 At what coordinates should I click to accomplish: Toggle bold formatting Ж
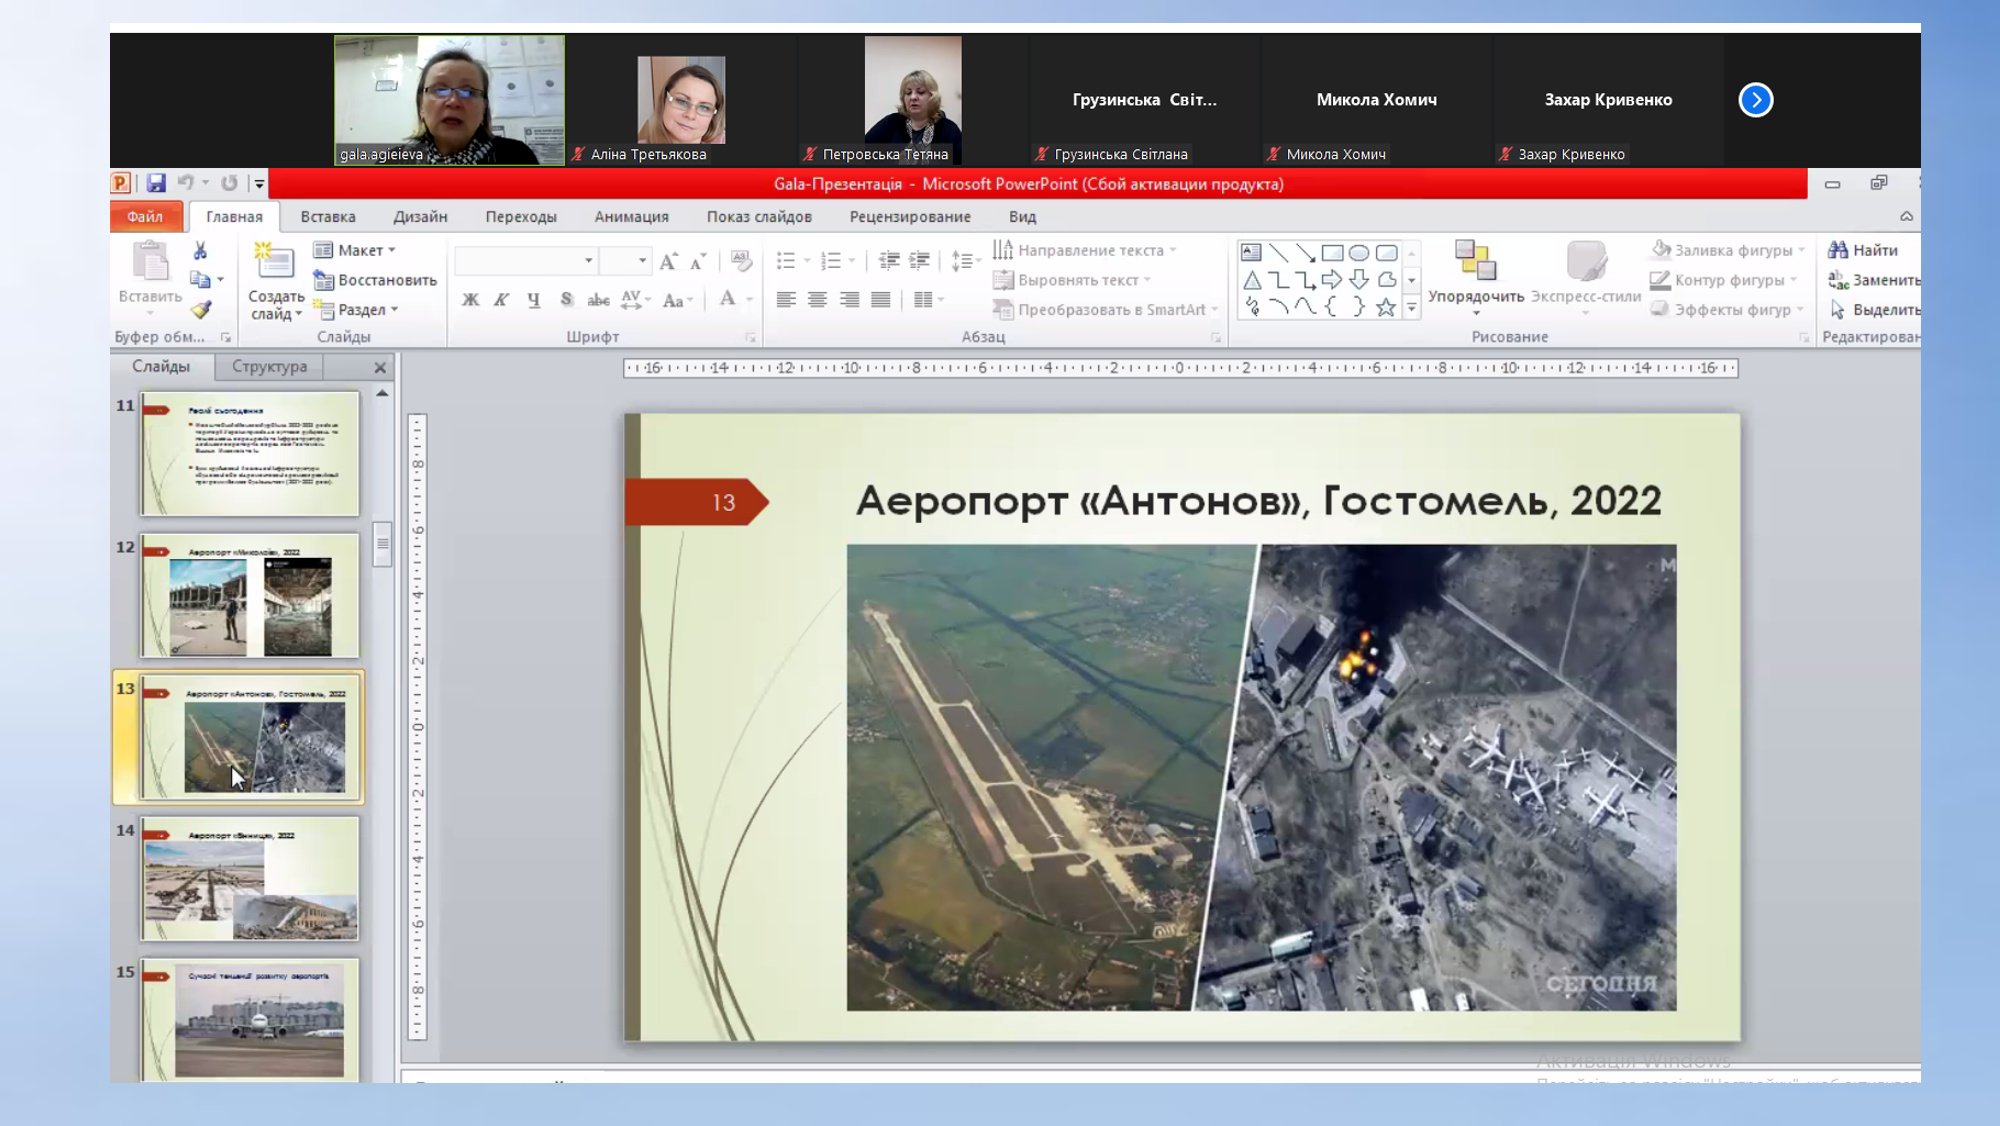pos(470,300)
